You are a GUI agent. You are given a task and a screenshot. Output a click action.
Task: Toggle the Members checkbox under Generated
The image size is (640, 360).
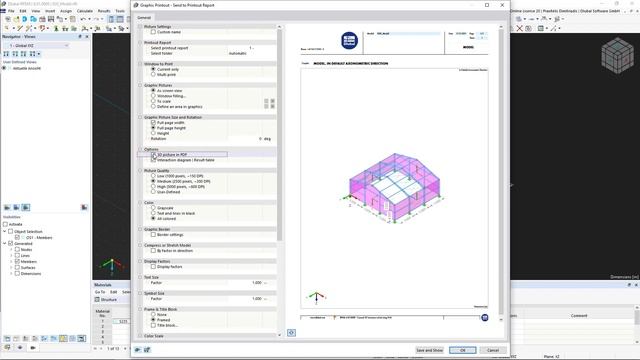pyautogui.click(x=17, y=261)
